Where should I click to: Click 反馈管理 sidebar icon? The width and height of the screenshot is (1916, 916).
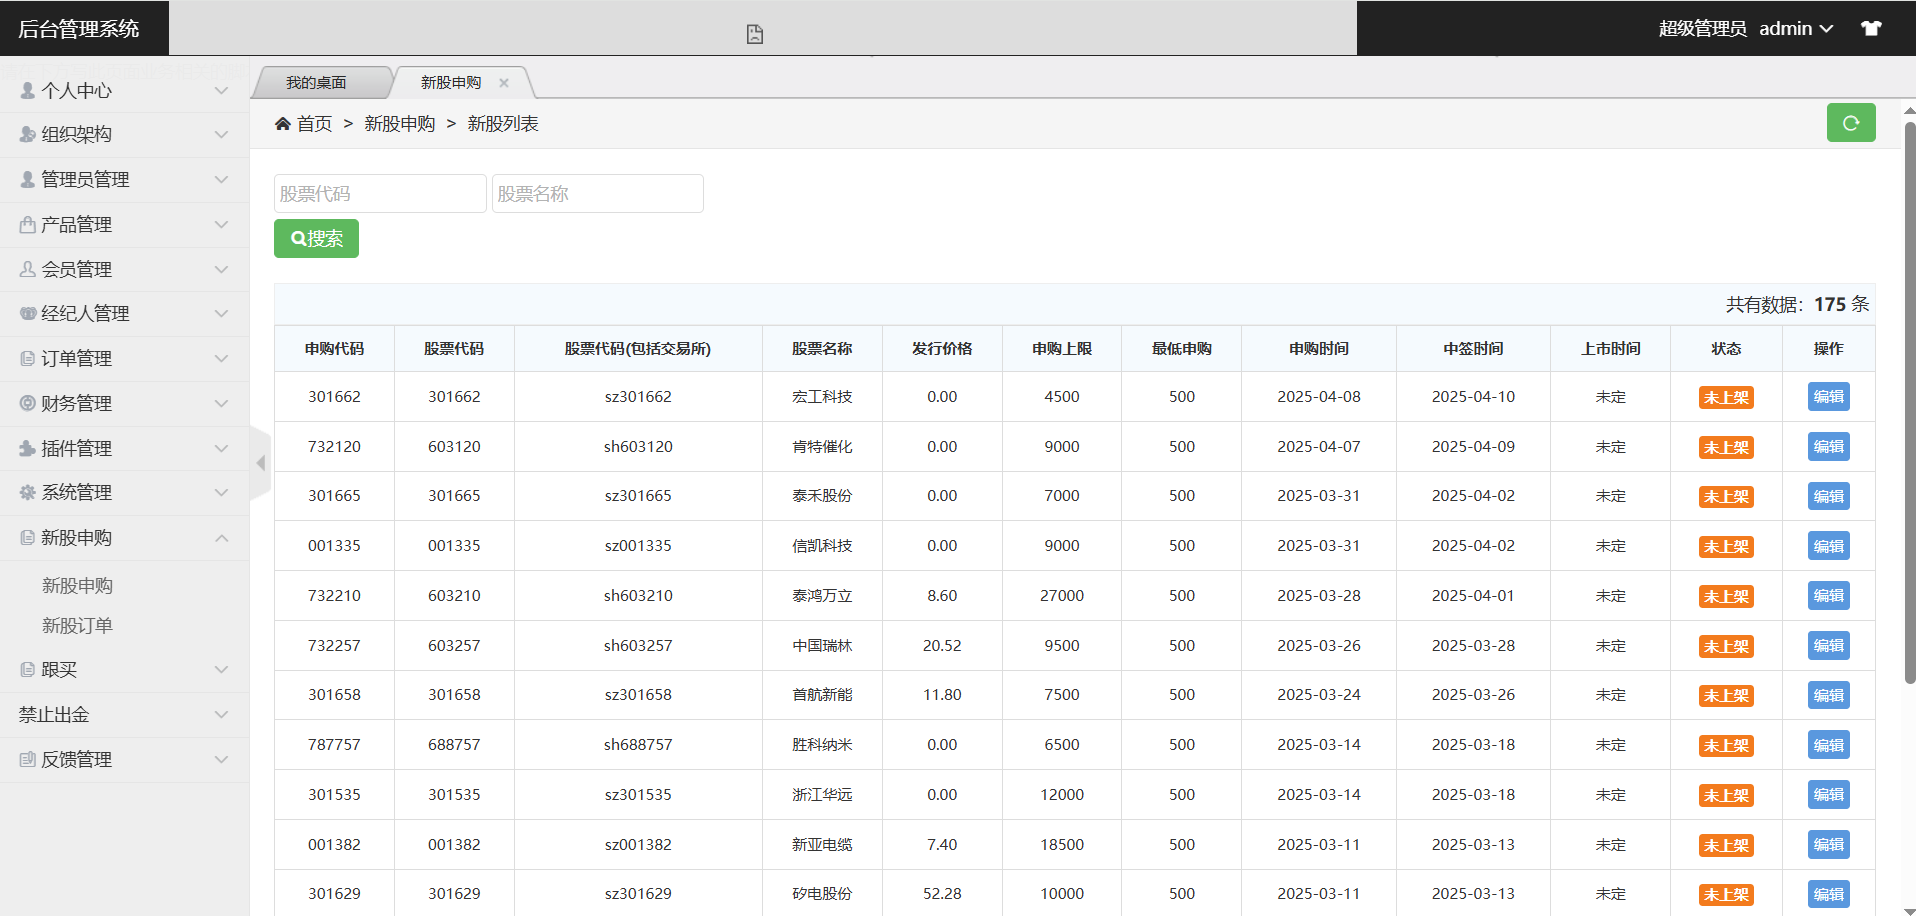[28, 759]
